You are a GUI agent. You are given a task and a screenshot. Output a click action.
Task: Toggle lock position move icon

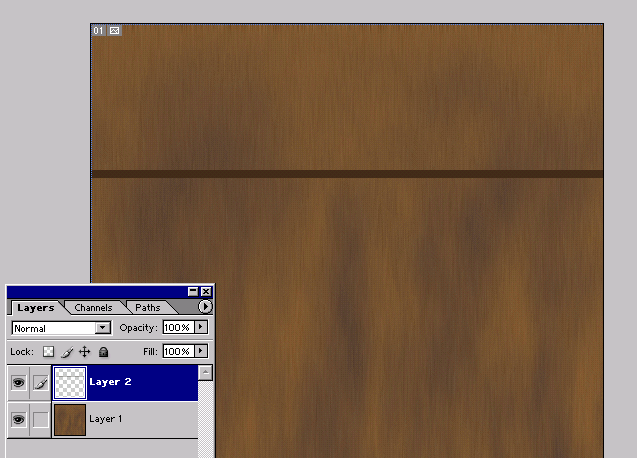pos(84,352)
